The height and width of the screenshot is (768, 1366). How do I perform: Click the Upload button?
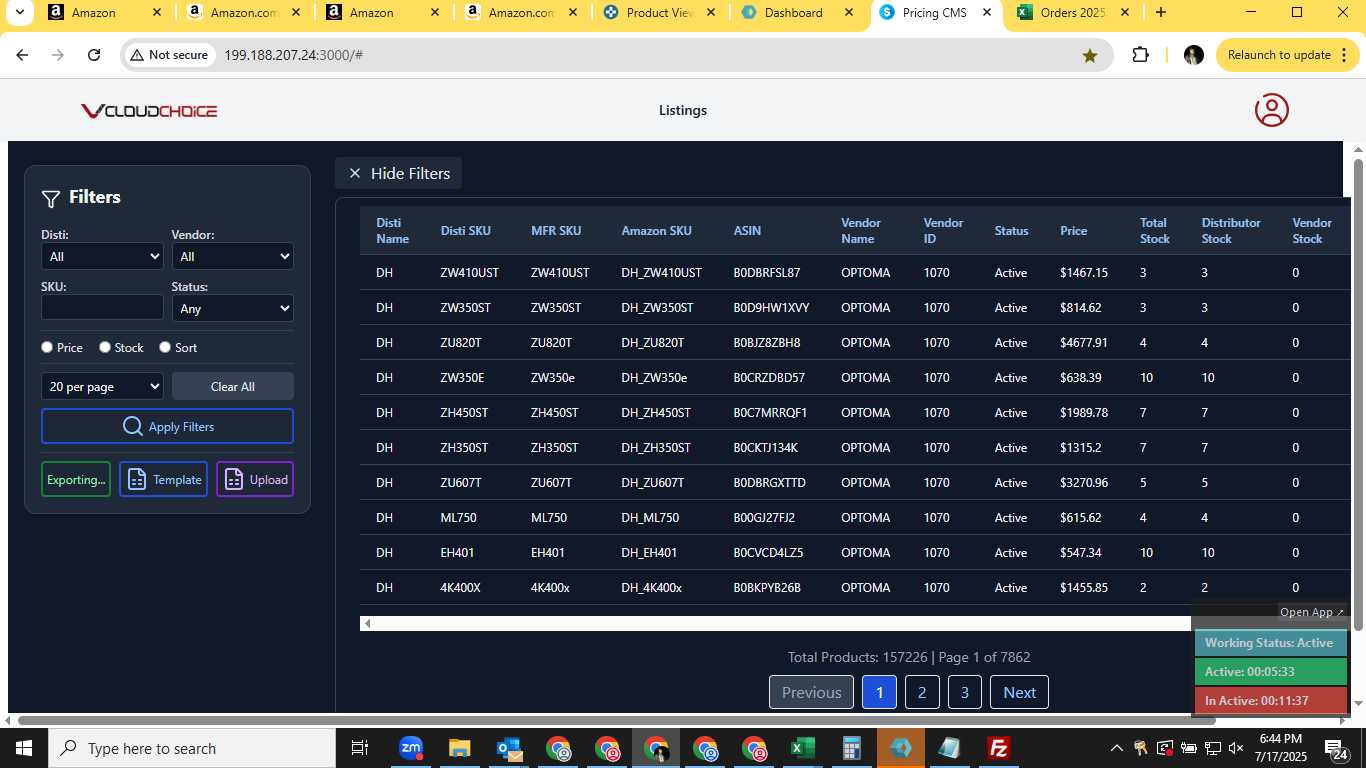(255, 479)
